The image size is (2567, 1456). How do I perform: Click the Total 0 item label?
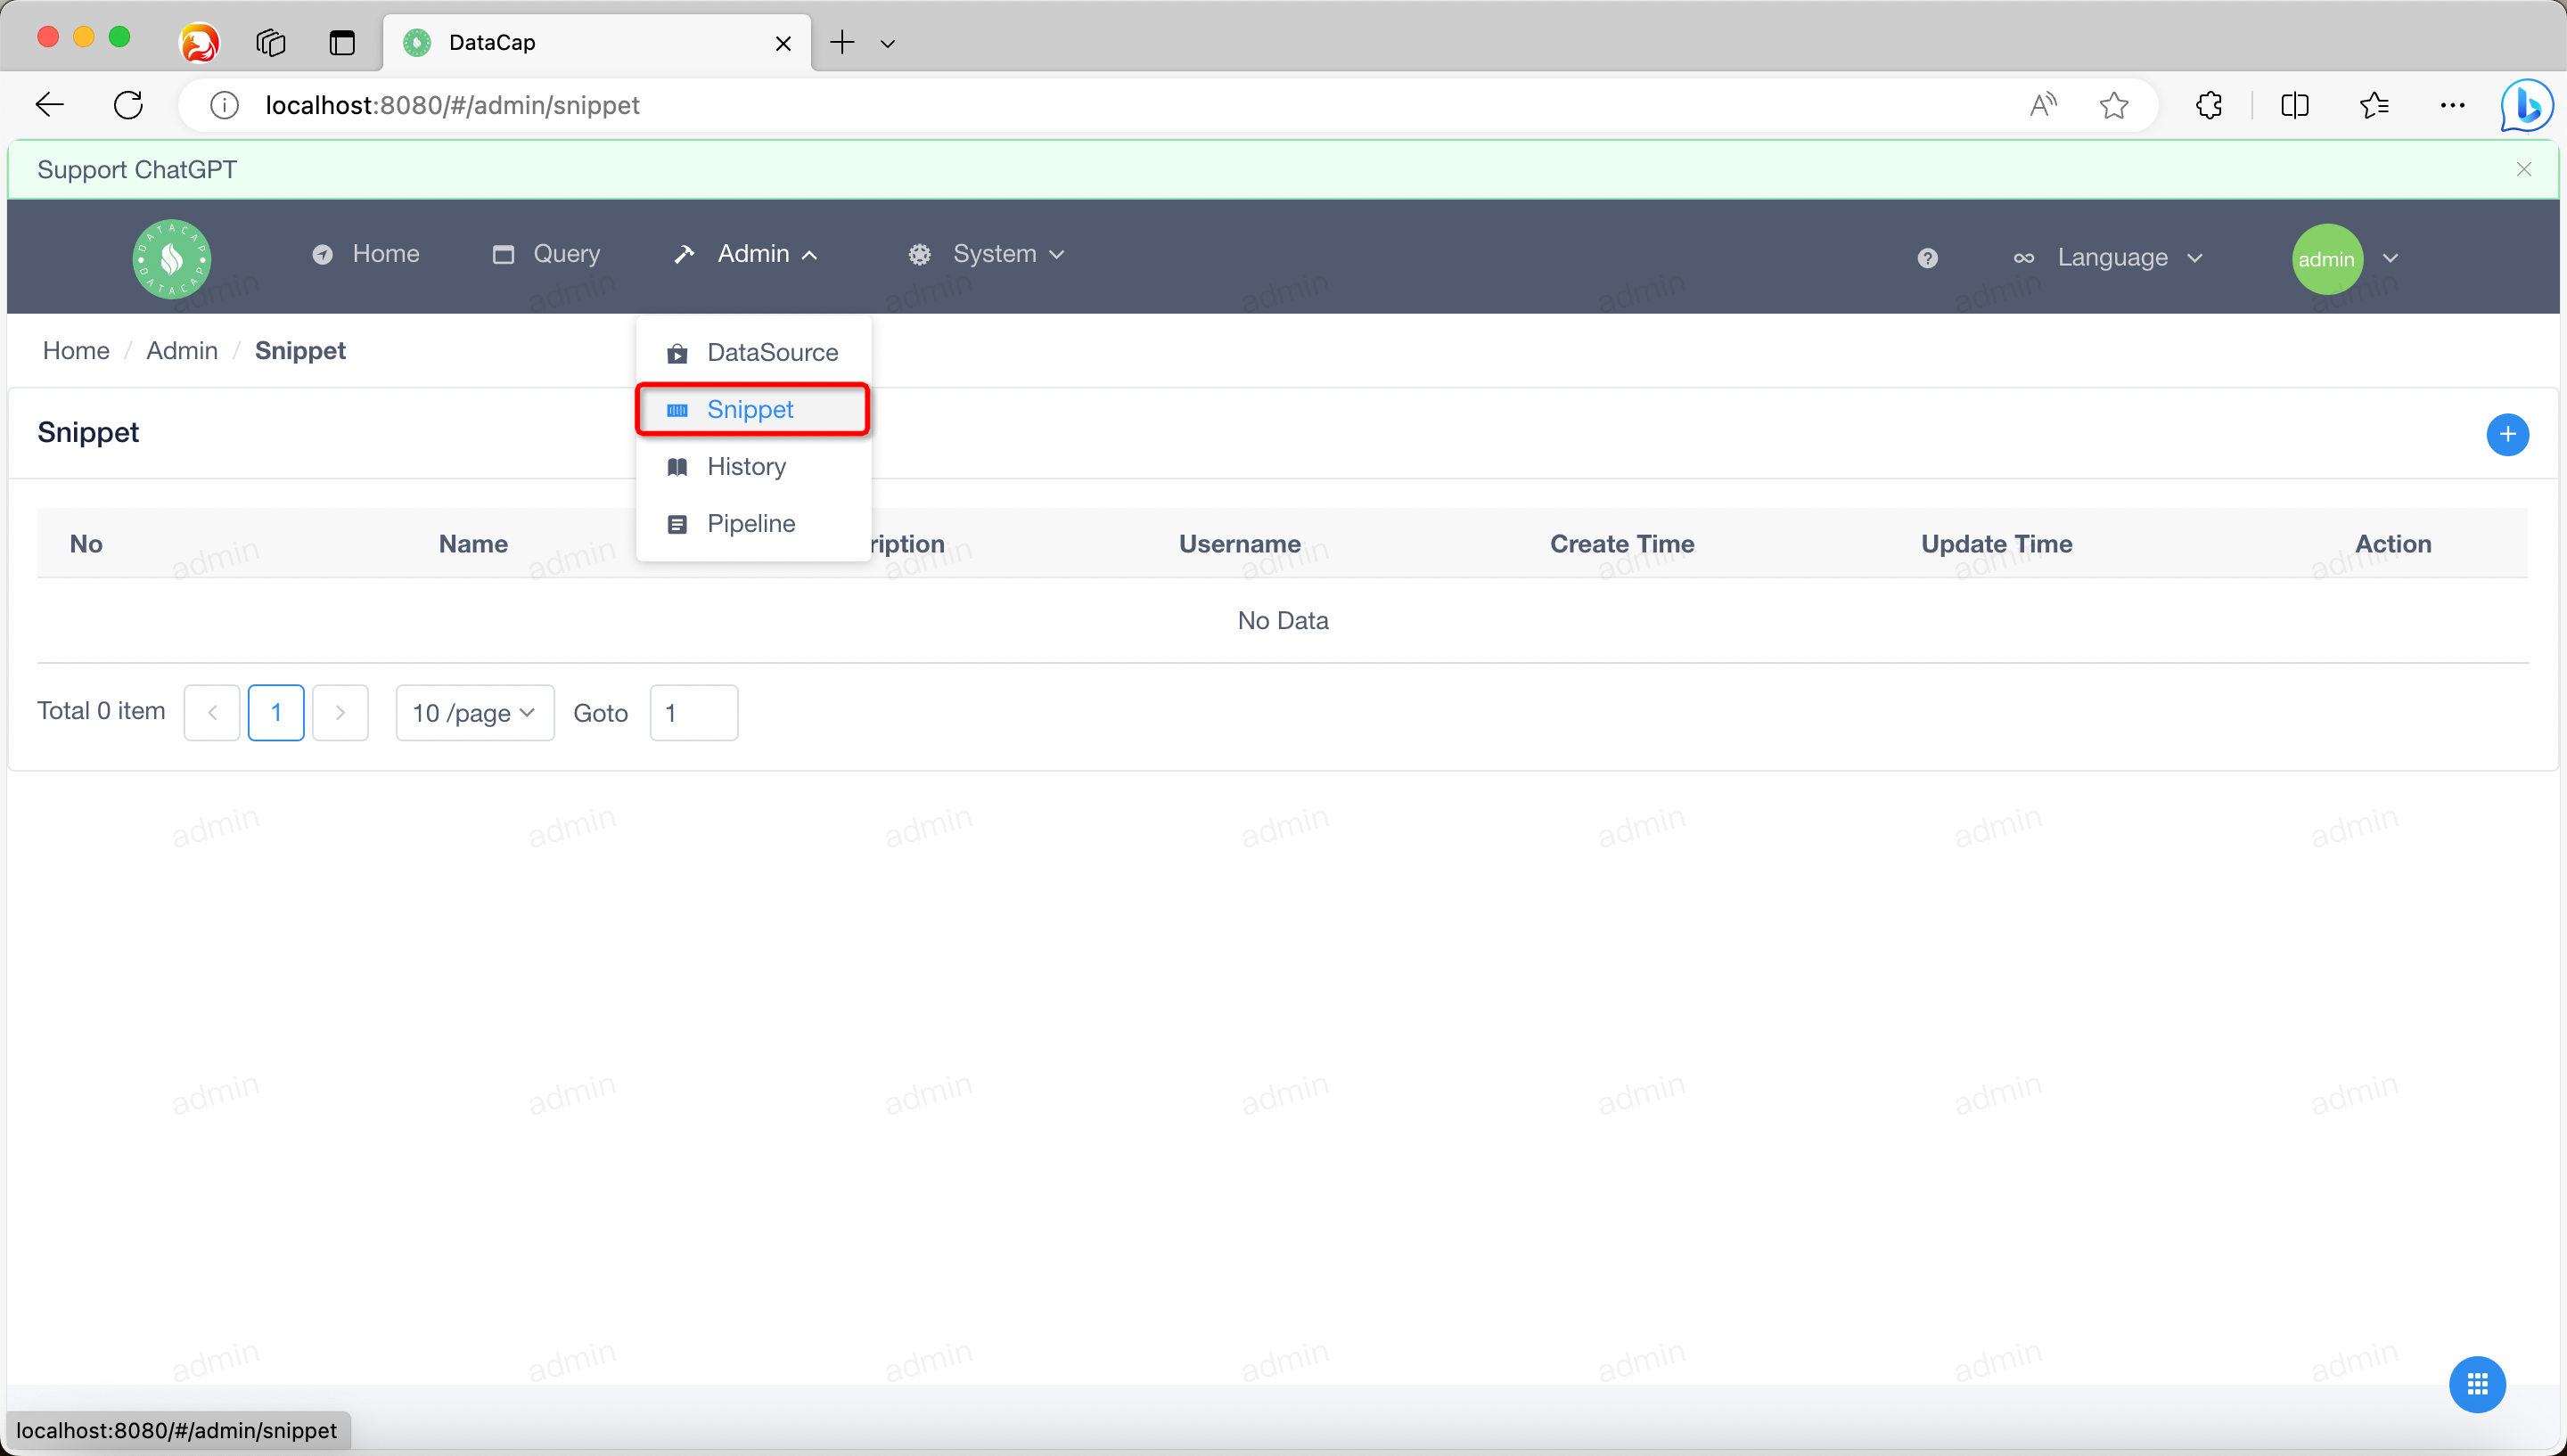(101, 711)
